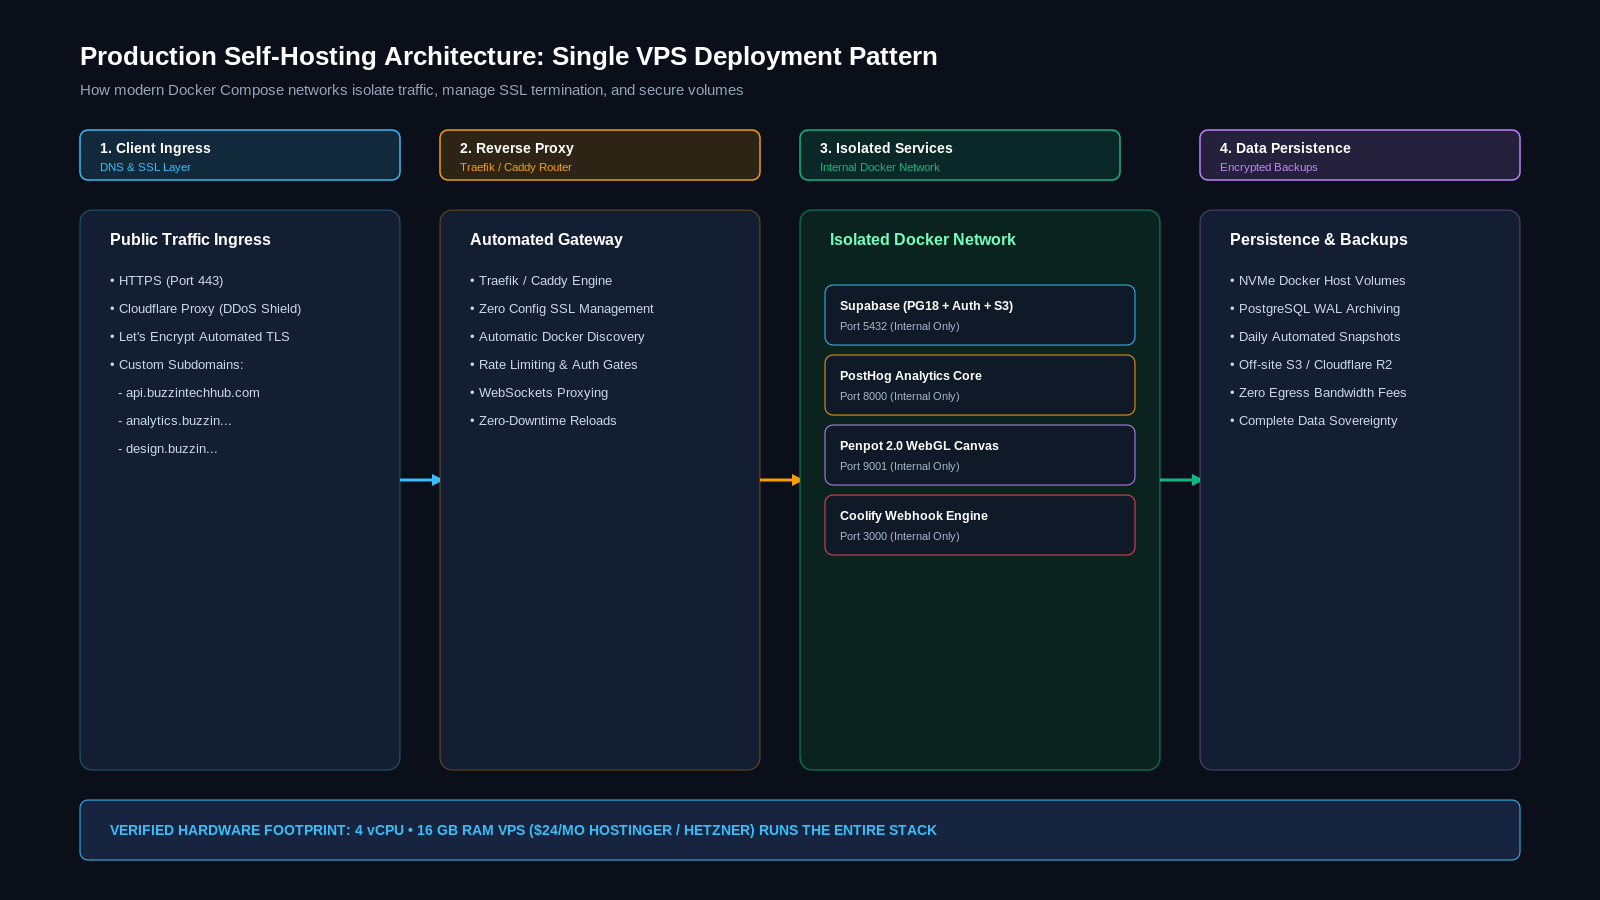Click the 'analytics.buzzin...' subdomain text
Viewport: 1600px width, 900px height.
pos(175,421)
